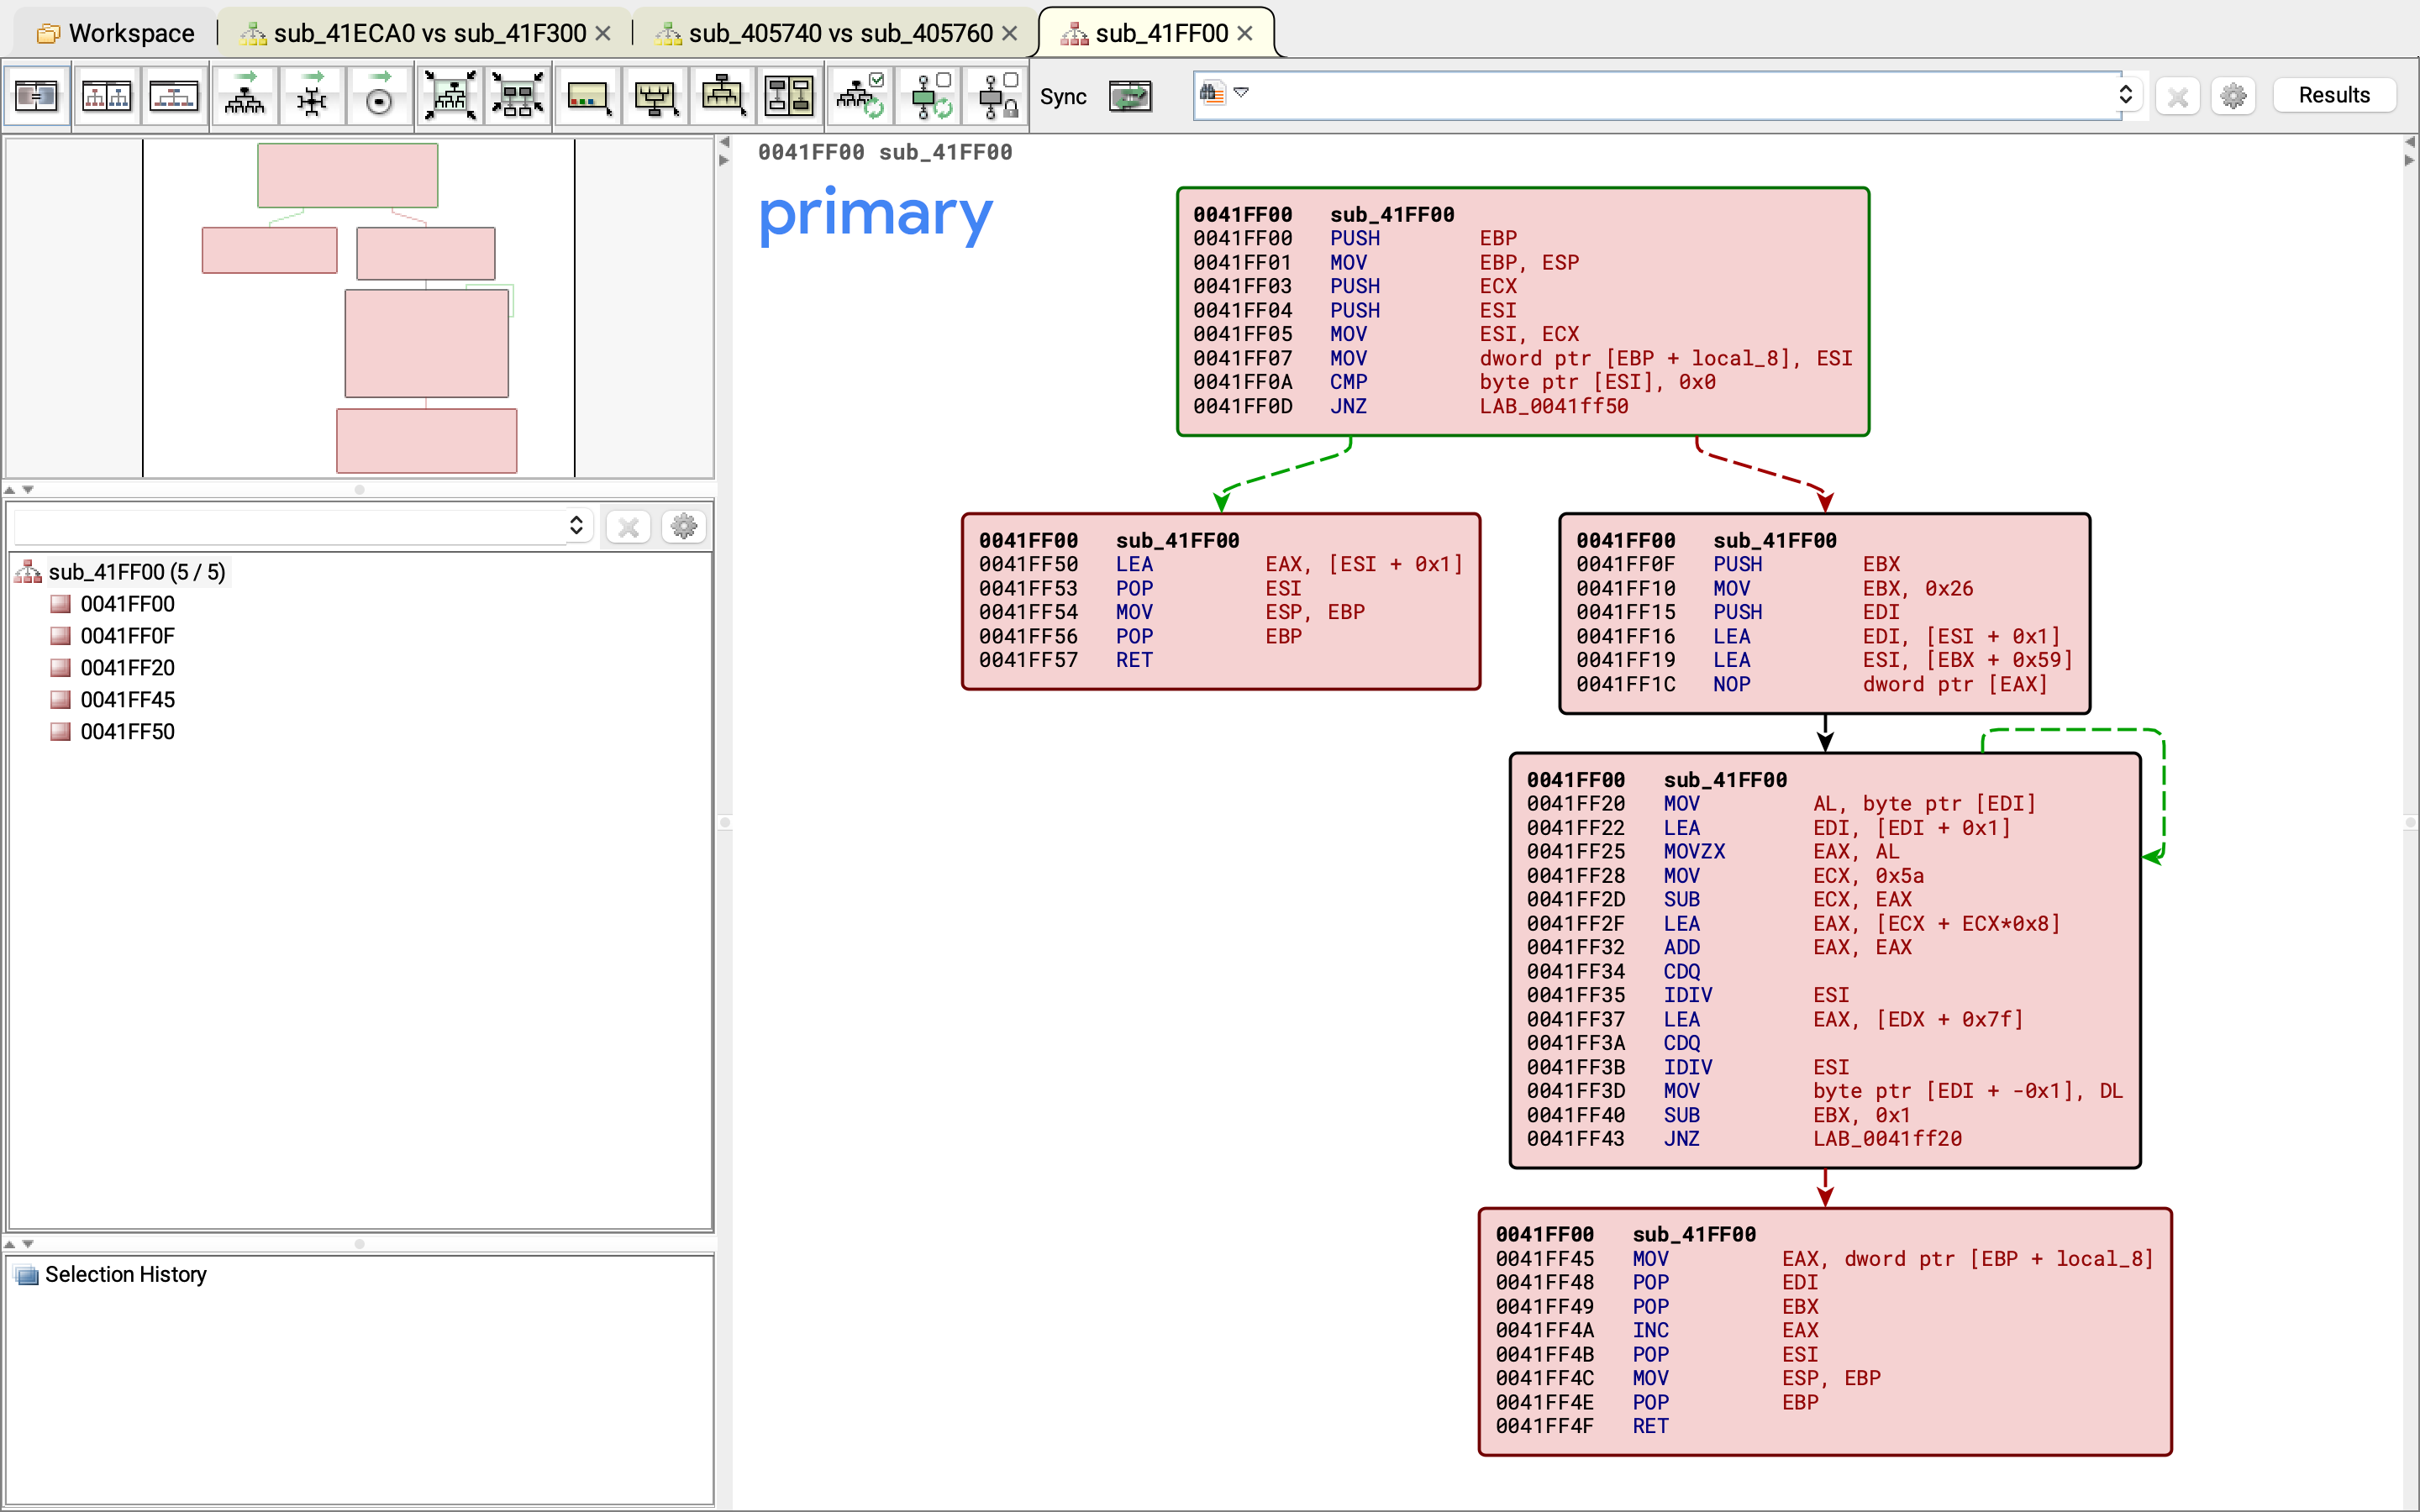2420x1512 pixels.
Task: Clear the tree filter
Action: point(629,526)
